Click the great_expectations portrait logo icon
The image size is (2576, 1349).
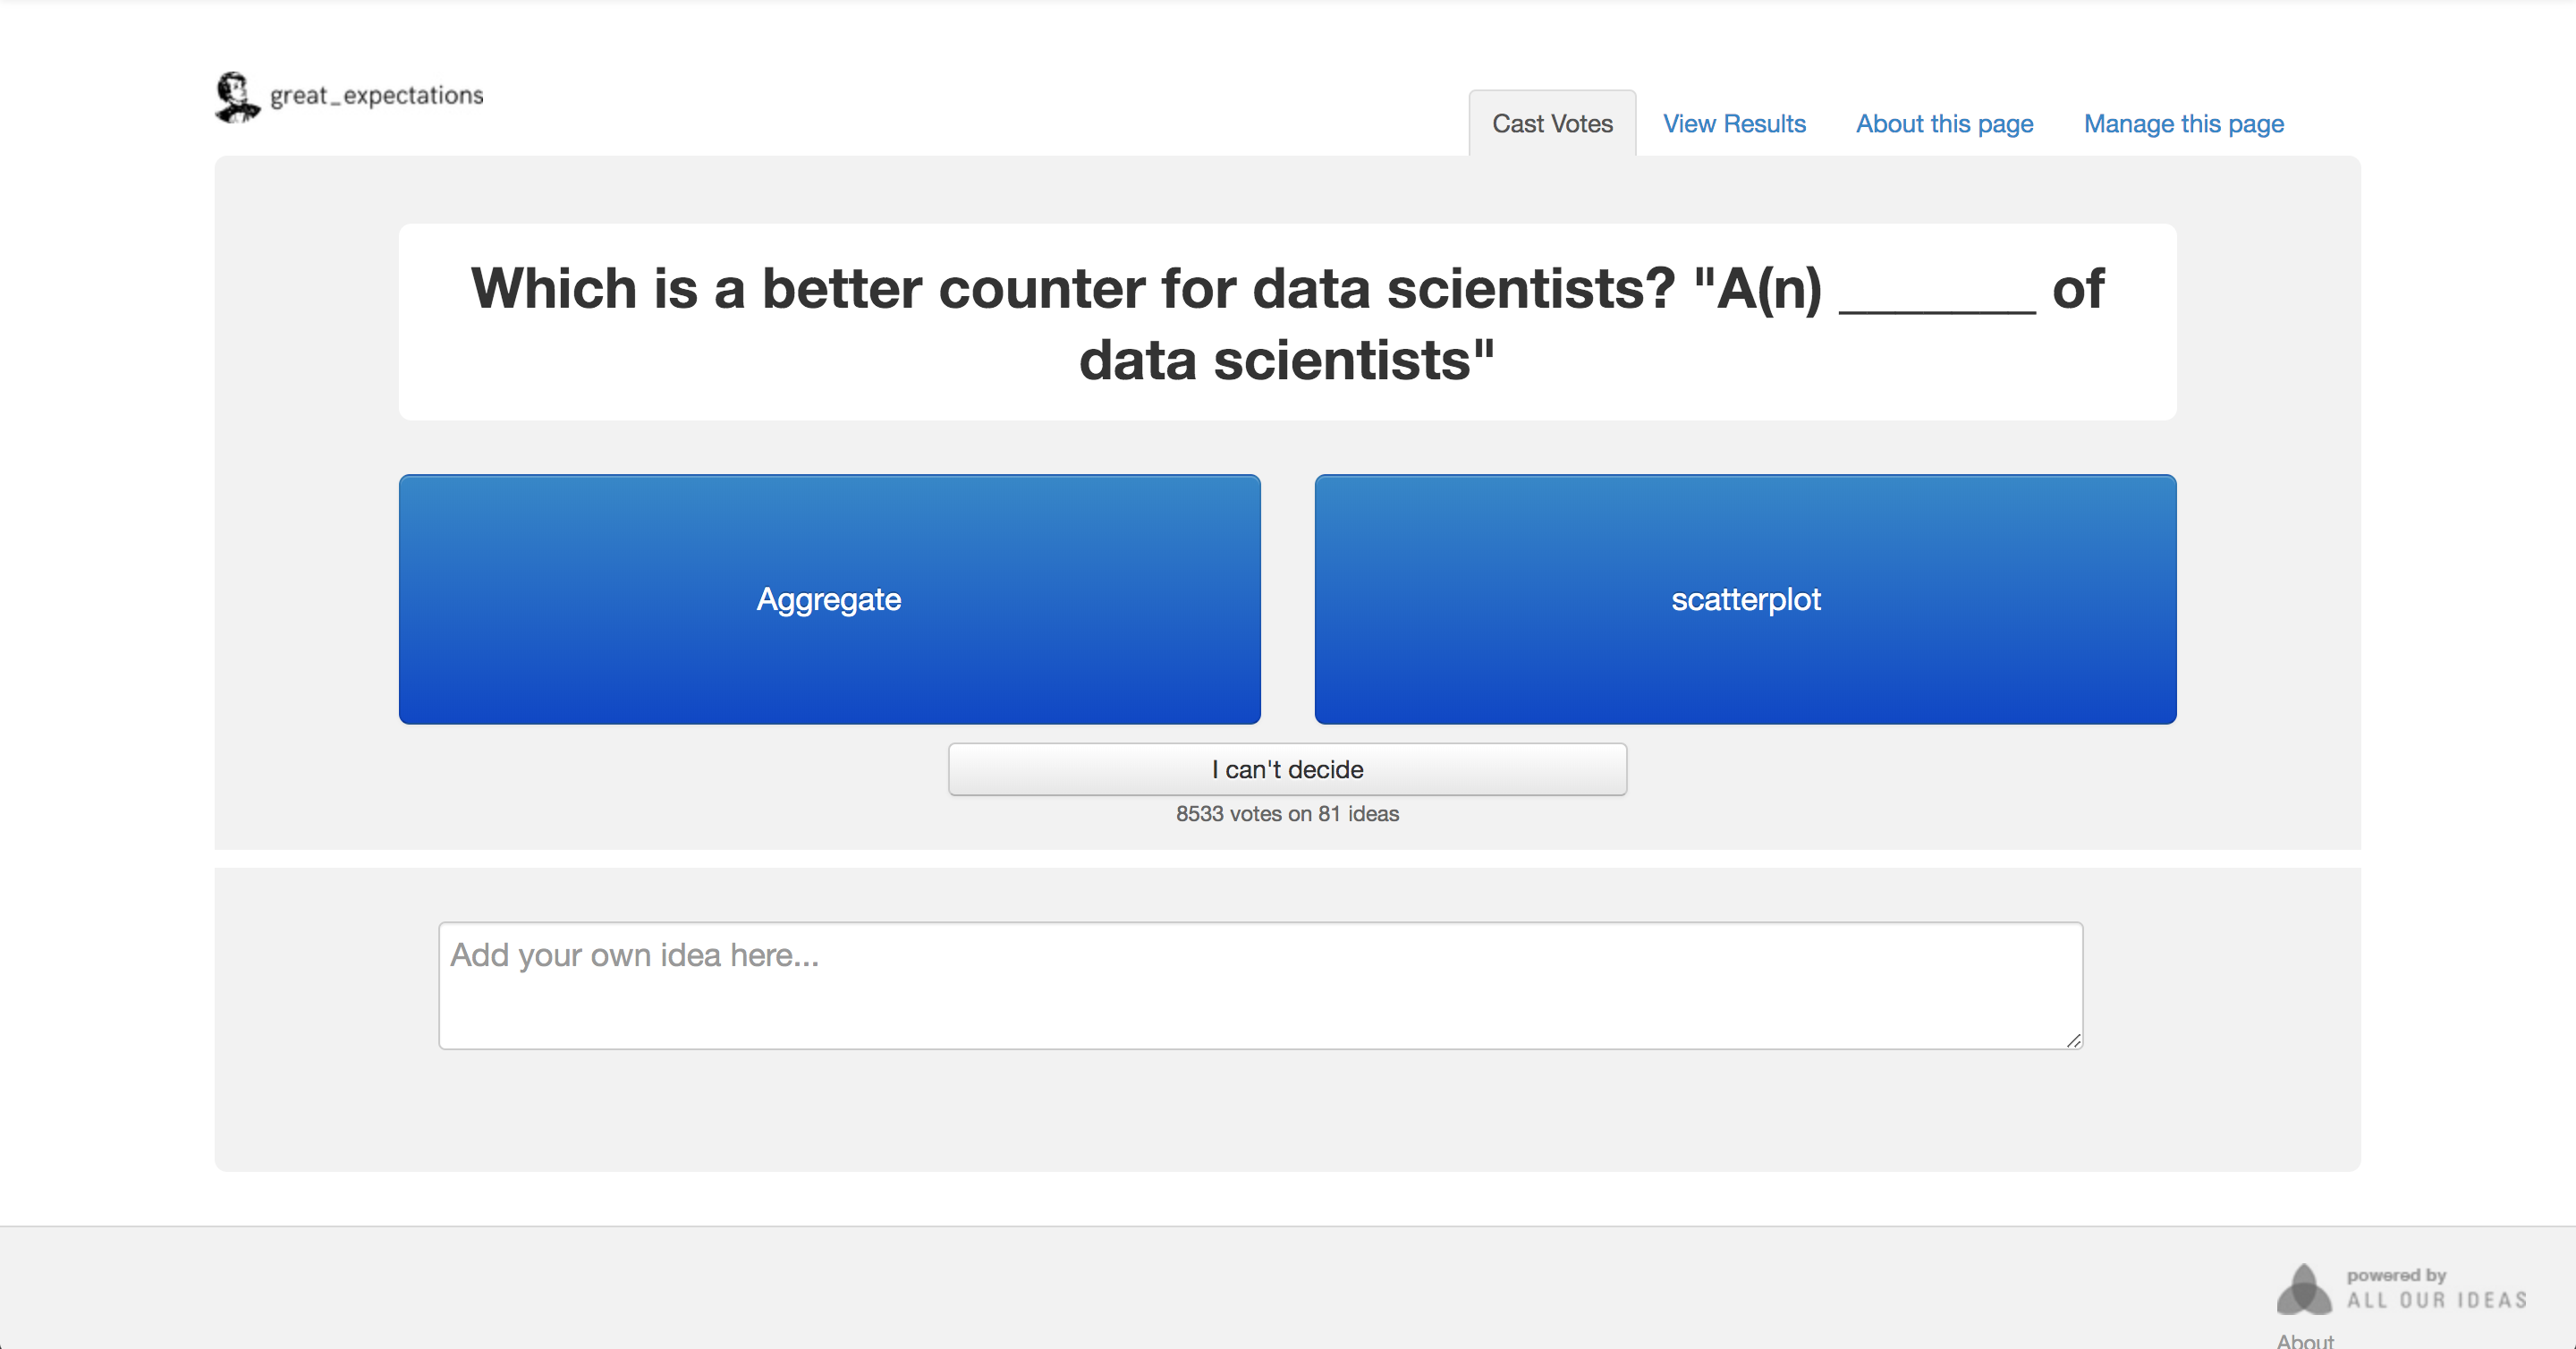(237, 97)
